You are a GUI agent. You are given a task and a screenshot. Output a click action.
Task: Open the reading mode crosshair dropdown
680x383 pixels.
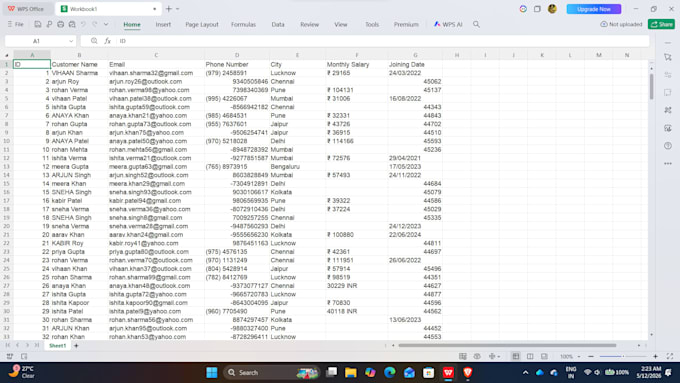click(494, 356)
